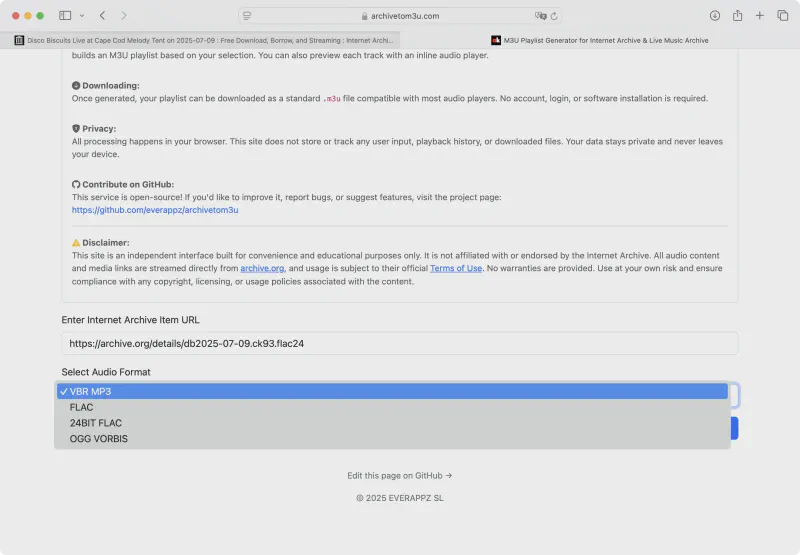800x555 pixels.
Task: Open a new tab with plus icon
Action: pos(760,16)
